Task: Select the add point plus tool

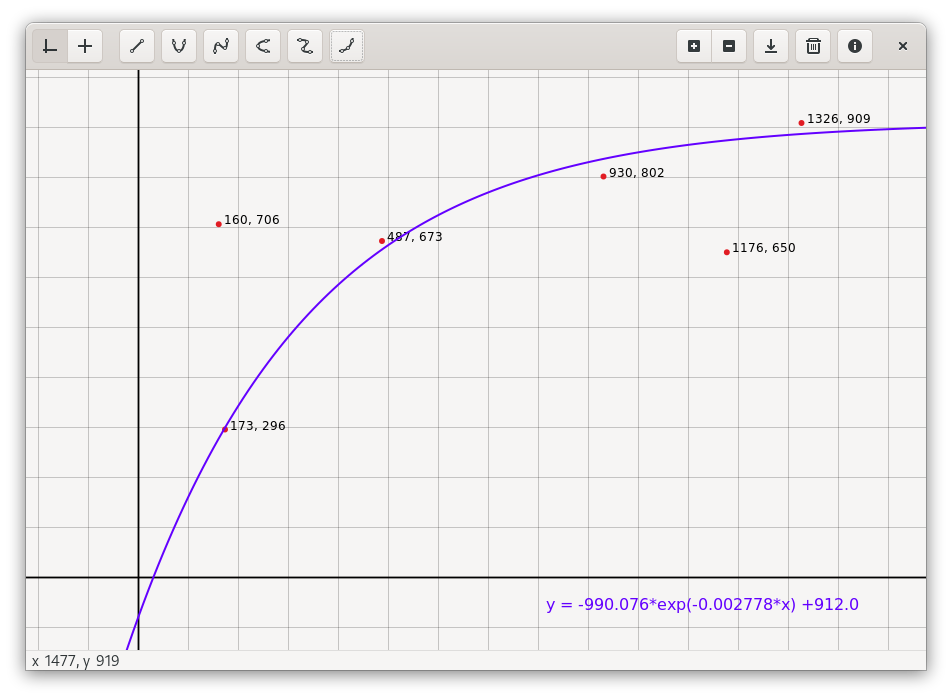Action: (85, 46)
